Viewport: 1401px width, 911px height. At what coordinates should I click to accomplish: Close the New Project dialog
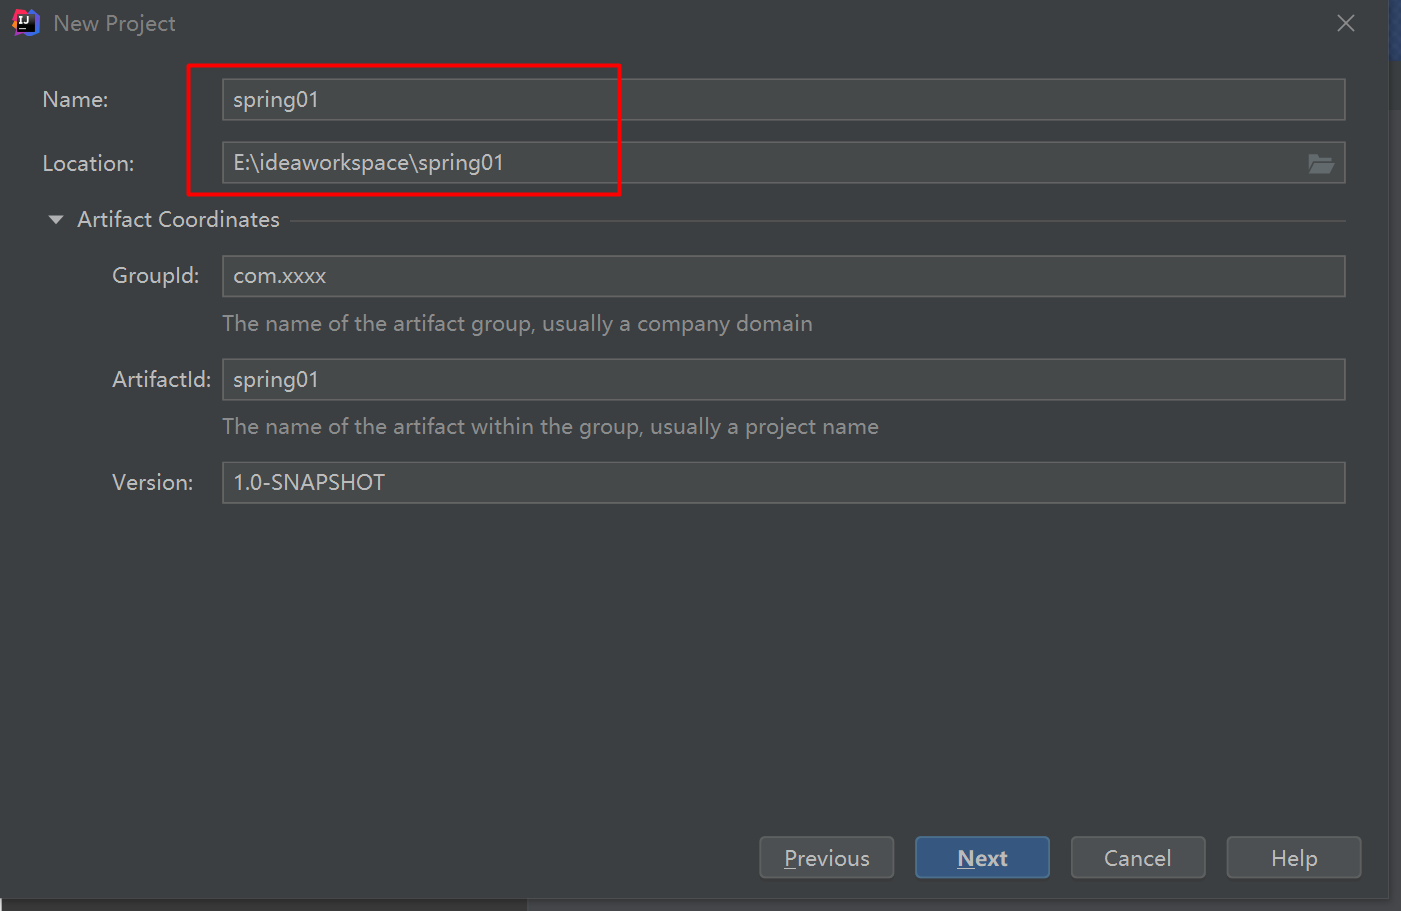1346,23
